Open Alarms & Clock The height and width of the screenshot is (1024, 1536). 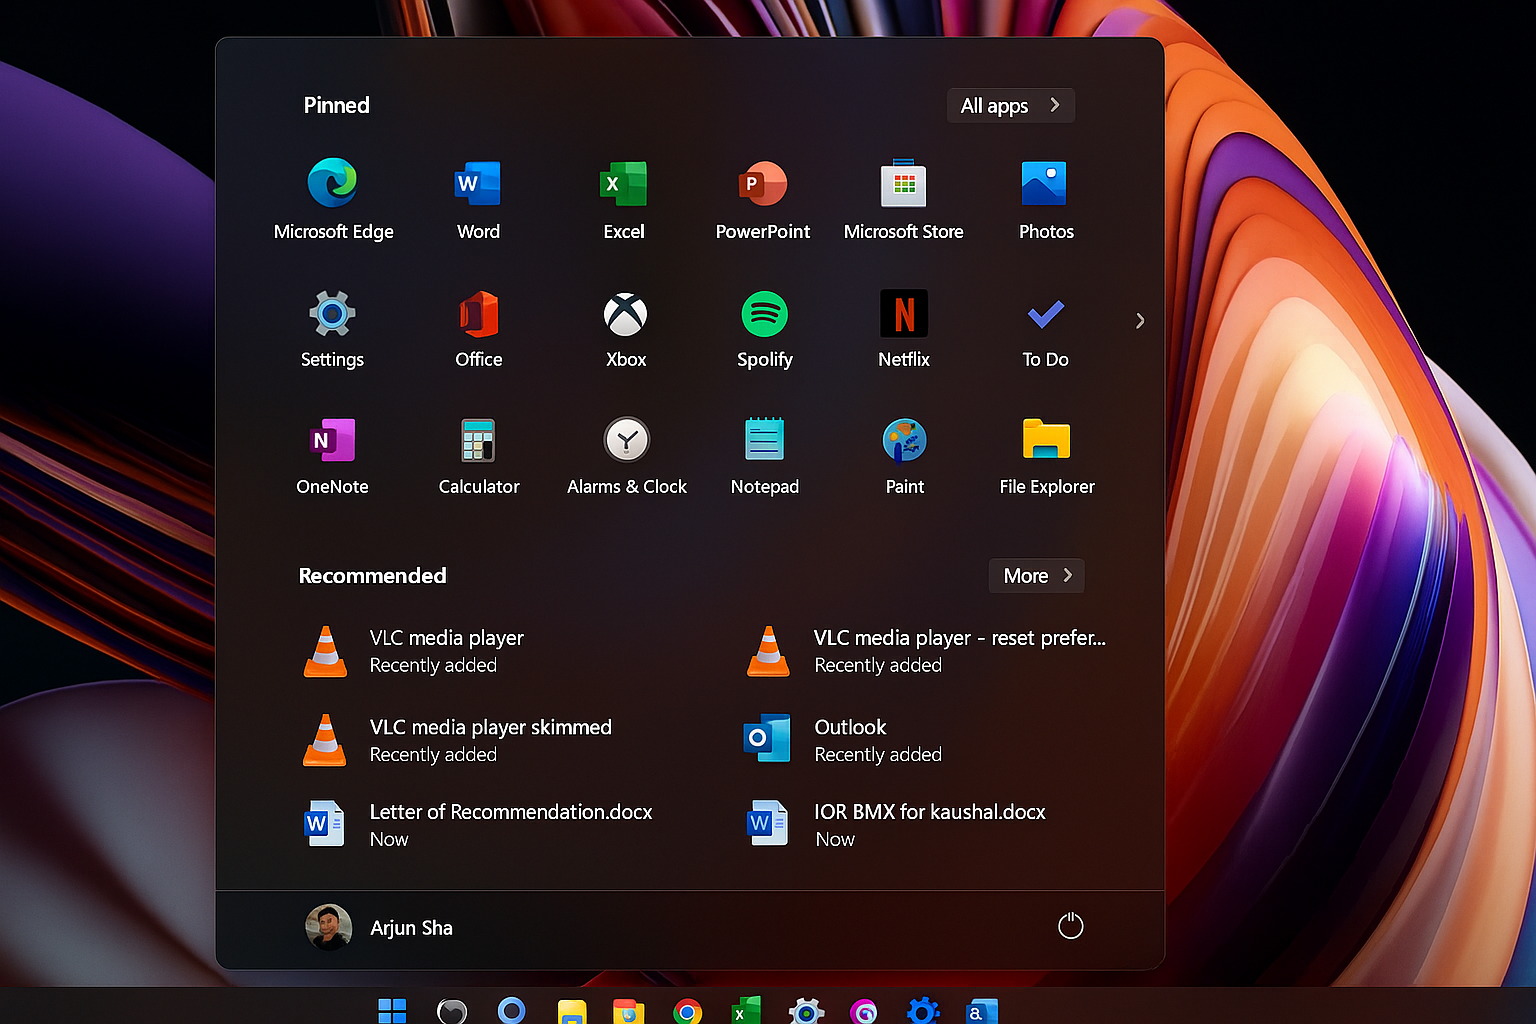pyautogui.click(x=626, y=456)
